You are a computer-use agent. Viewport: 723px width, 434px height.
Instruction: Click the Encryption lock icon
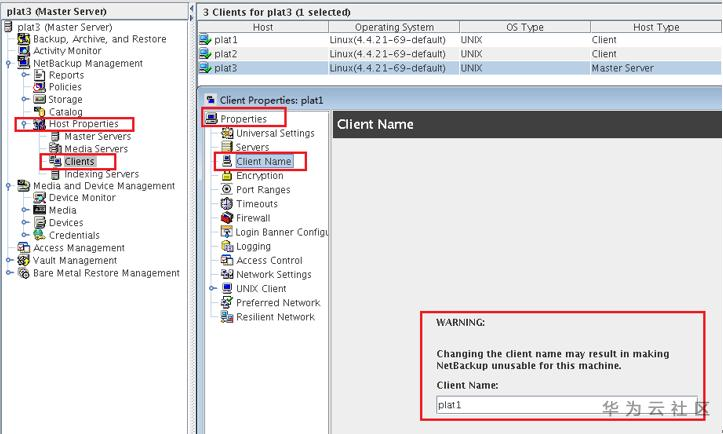[226, 175]
